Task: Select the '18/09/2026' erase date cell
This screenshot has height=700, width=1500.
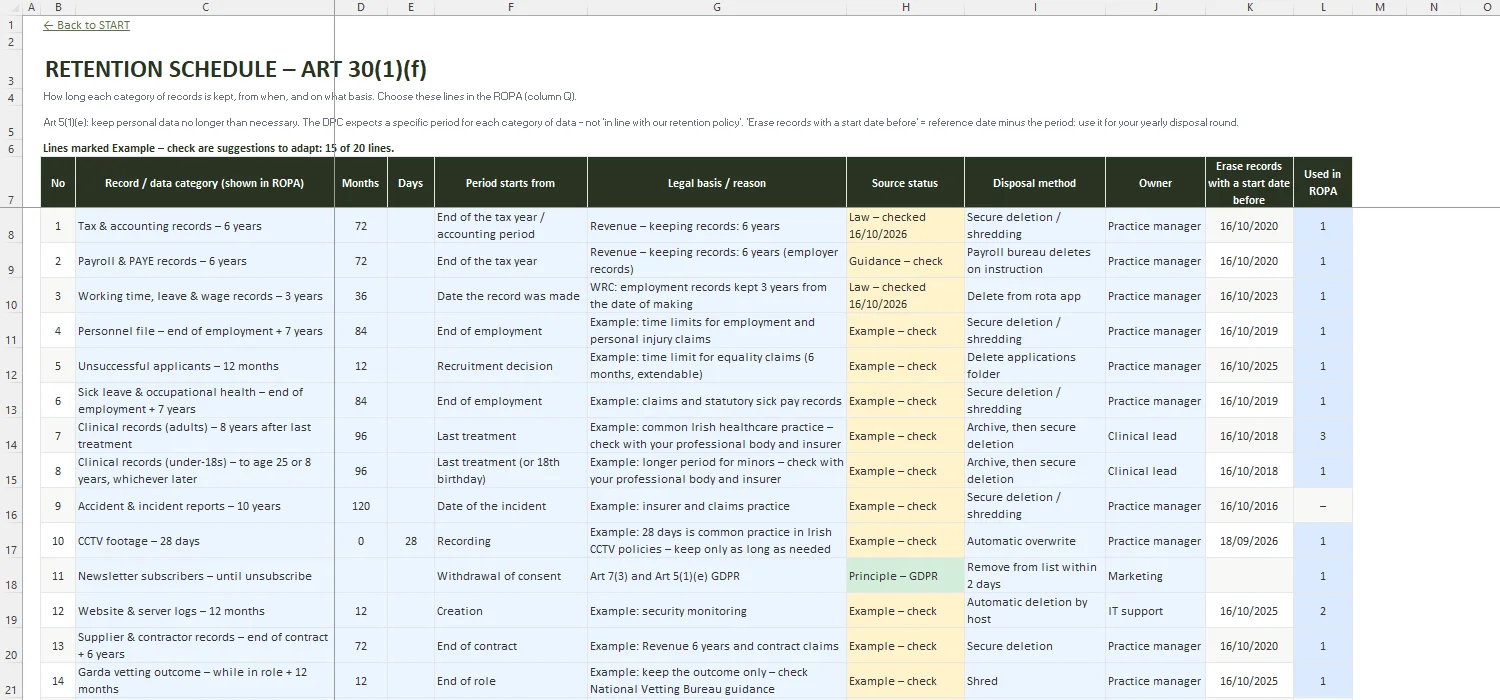Action: 1249,541
